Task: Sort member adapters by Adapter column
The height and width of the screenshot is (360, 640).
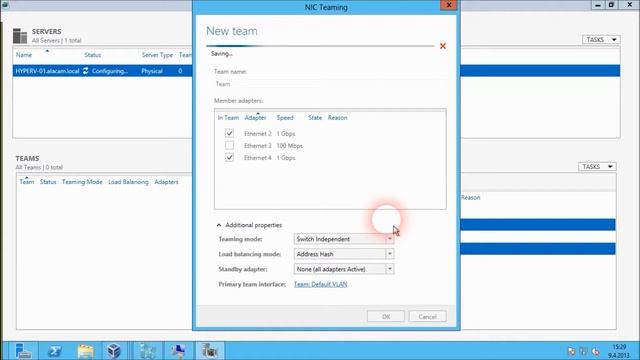Action: click(x=256, y=118)
